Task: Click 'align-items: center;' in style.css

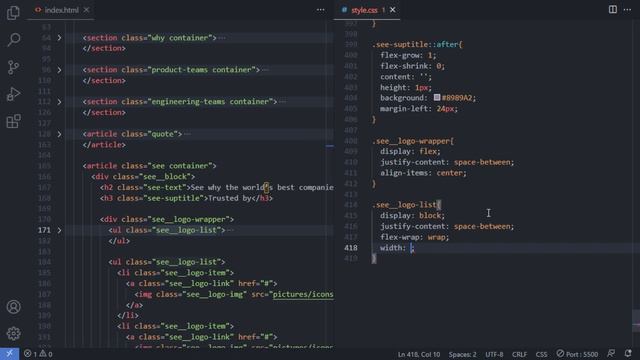Action: tap(423, 173)
